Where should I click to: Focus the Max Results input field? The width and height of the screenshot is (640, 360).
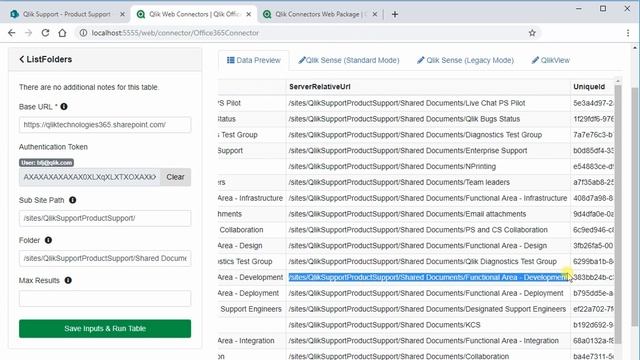(105, 298)
